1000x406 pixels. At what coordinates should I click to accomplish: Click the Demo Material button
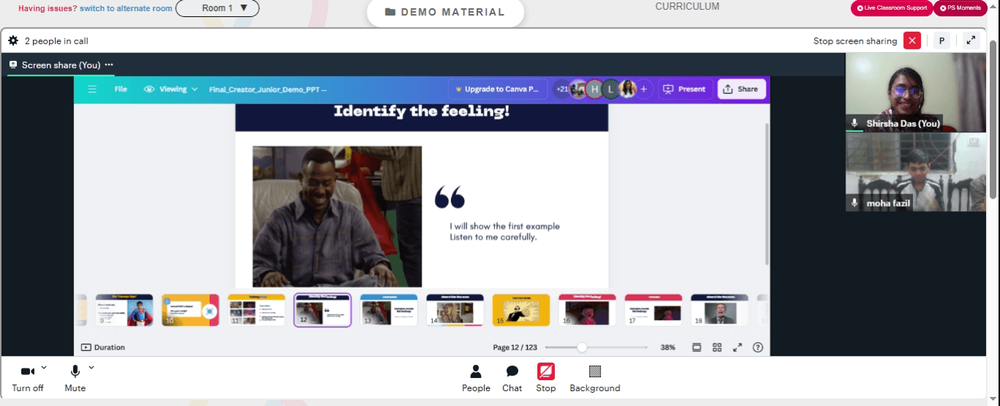click(x=445, y=12)
